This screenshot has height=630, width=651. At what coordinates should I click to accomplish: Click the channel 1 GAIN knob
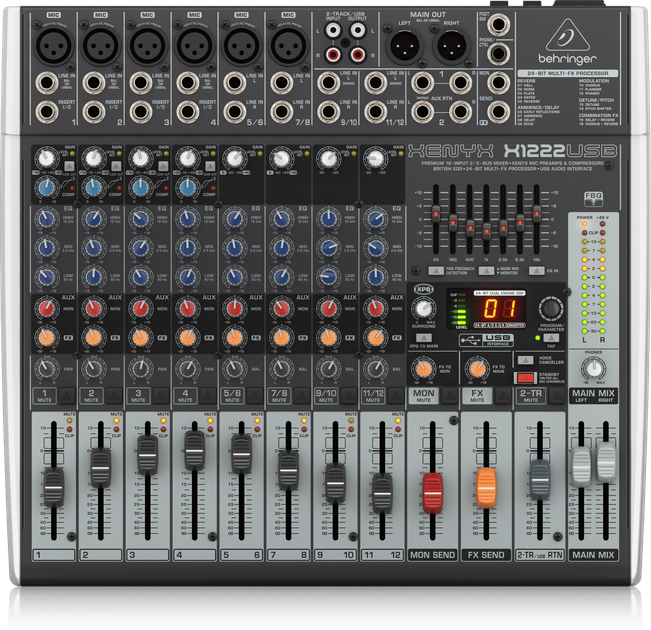(46, 158)
